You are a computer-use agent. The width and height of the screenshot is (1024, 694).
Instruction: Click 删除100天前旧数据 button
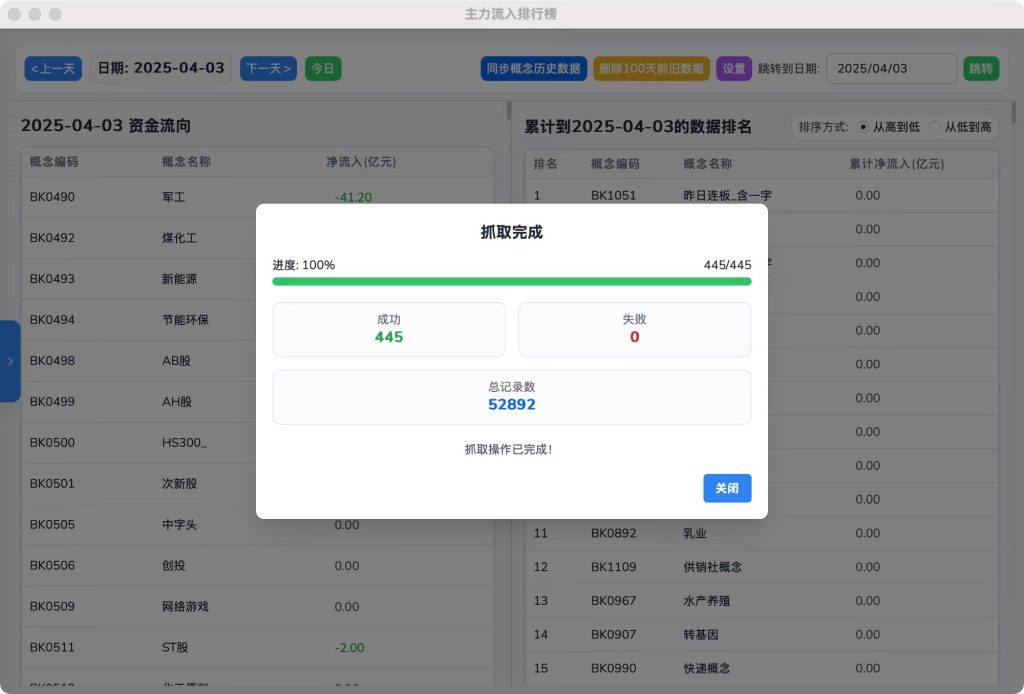pyautogui.click(x=651, y=69)
